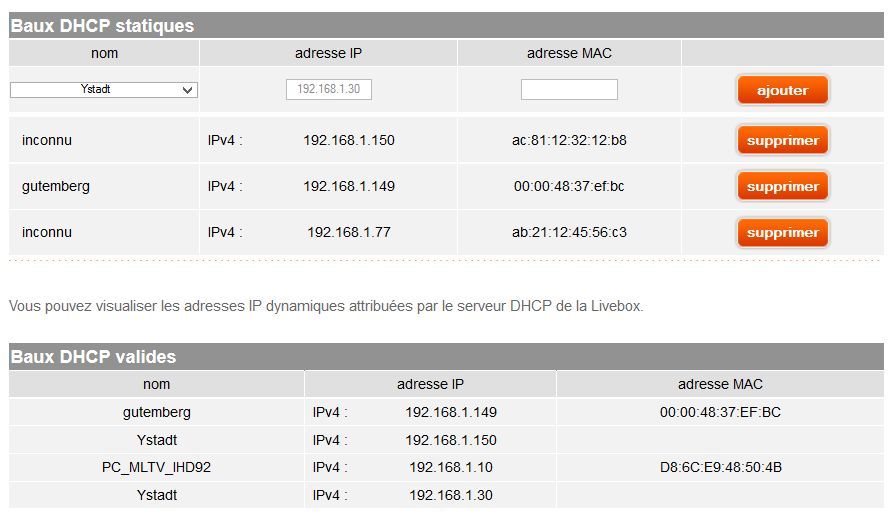Delete the static lease for 192.168.1.150

point(783,141)
